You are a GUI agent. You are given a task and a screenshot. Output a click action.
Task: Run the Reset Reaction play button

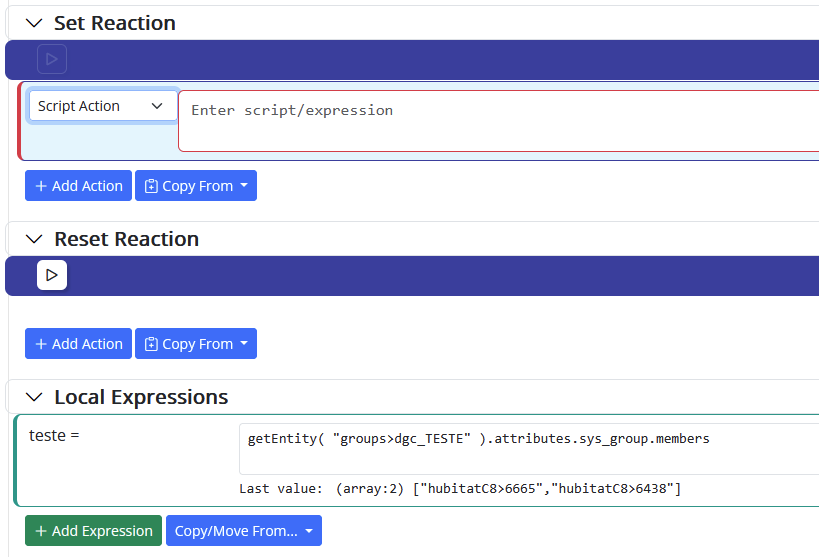(x=52, y=275)
